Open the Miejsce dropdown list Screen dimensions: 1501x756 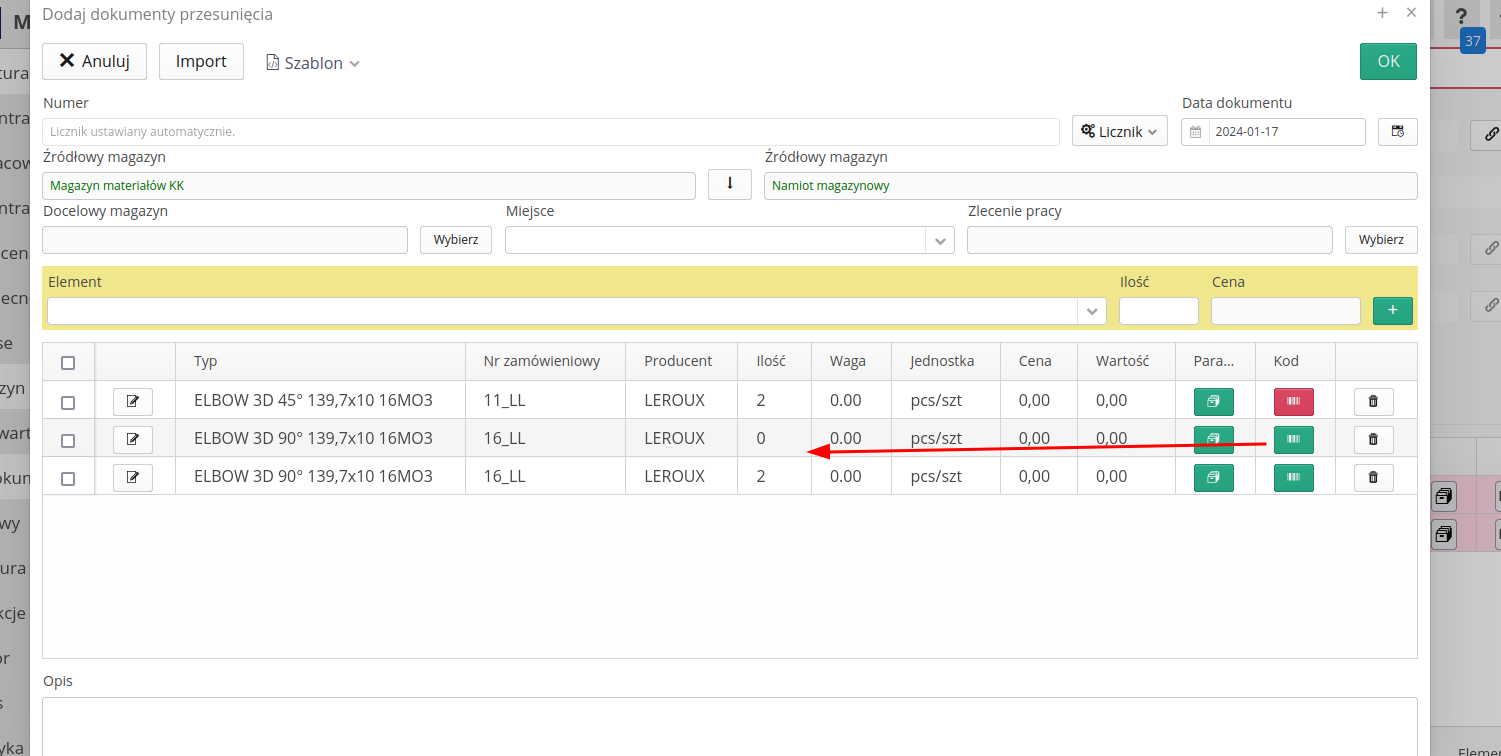[x=939, y=240]
